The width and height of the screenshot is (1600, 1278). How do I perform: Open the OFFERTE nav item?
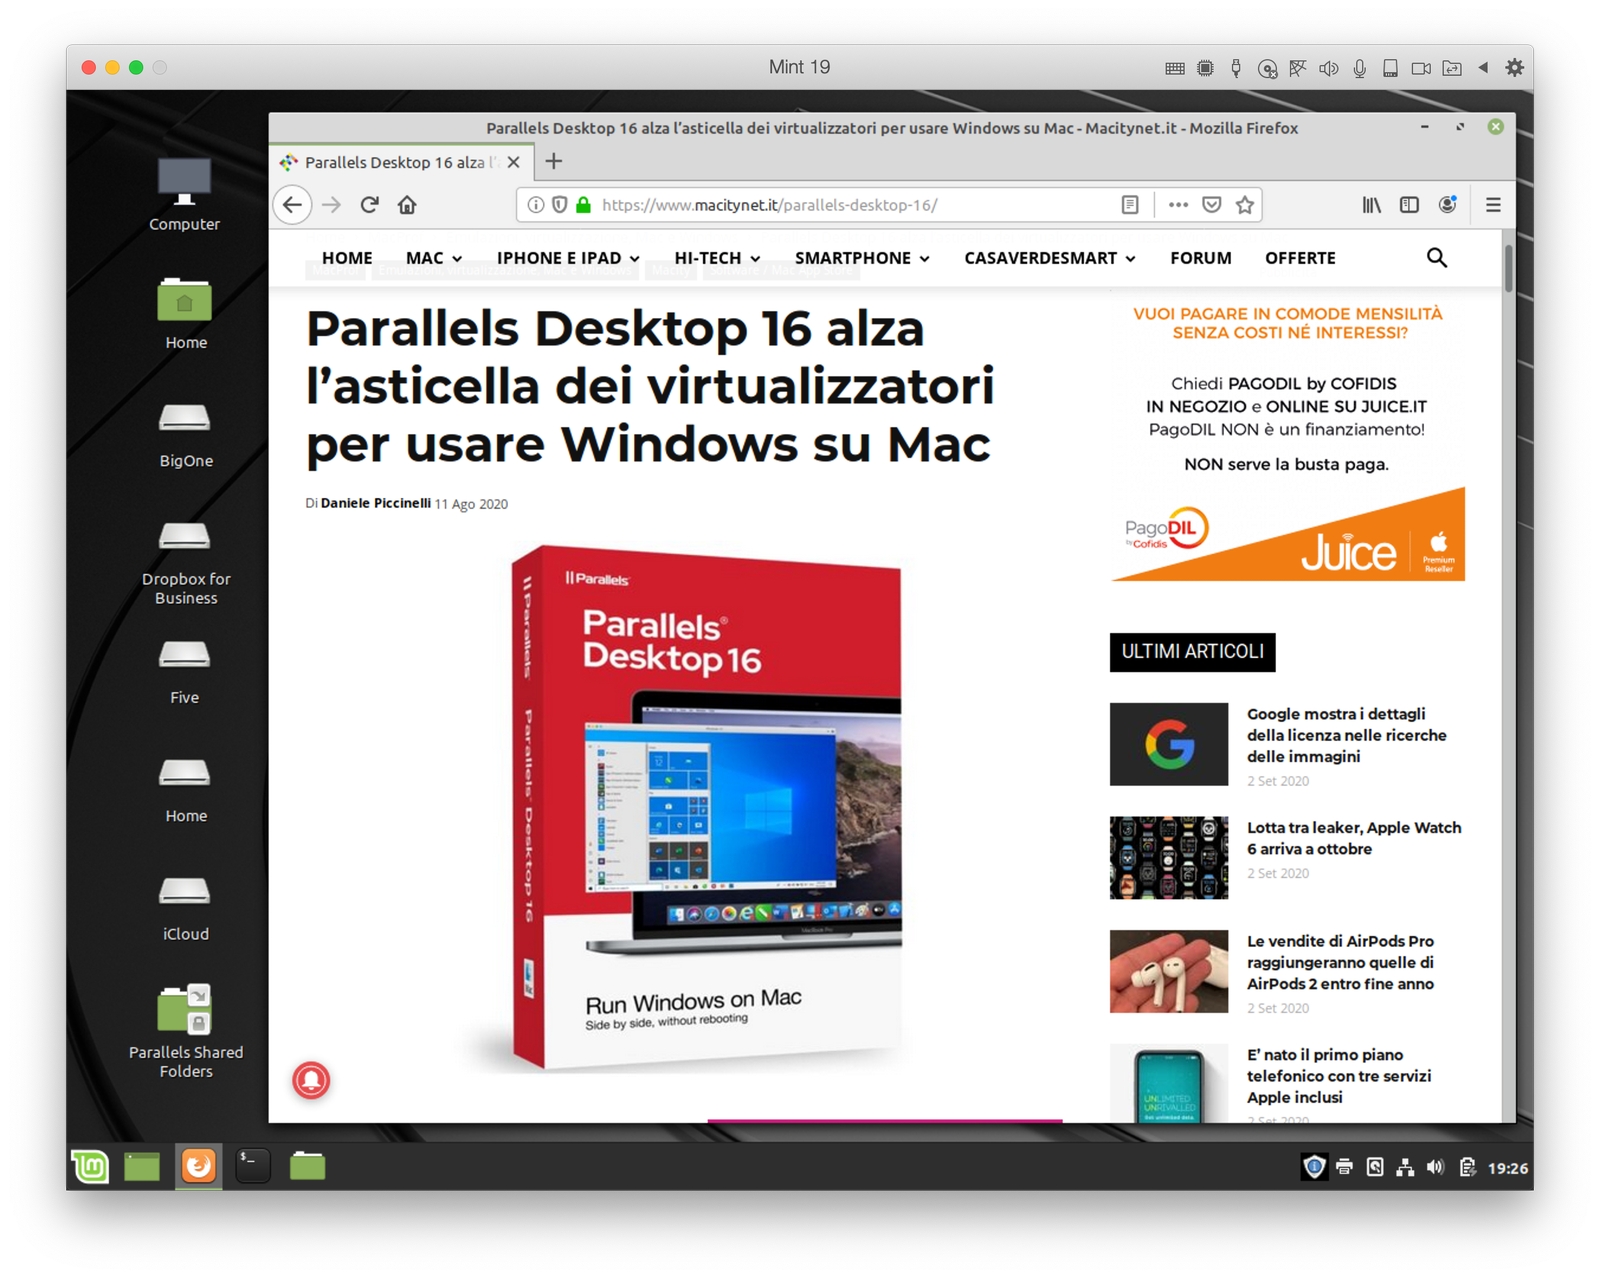tap(1300, 258)
